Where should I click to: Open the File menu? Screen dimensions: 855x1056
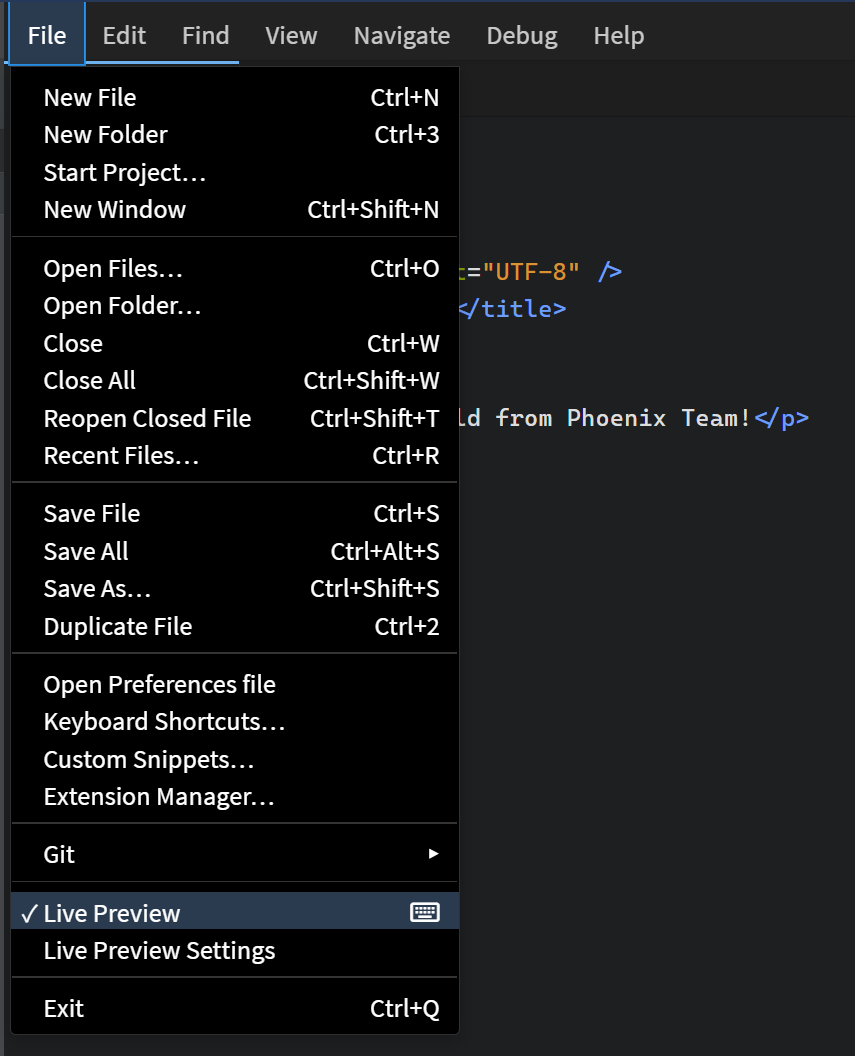point(46,34)
